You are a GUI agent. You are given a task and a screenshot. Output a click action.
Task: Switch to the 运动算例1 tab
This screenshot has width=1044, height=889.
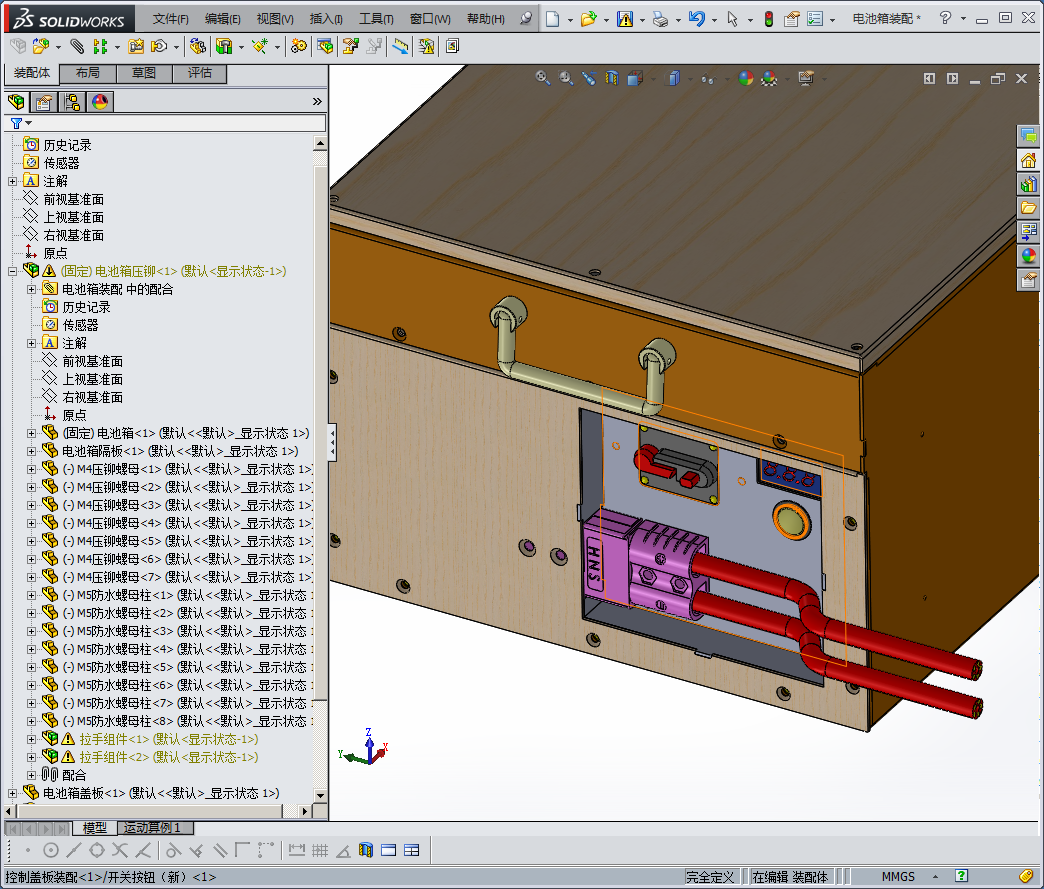156,828
